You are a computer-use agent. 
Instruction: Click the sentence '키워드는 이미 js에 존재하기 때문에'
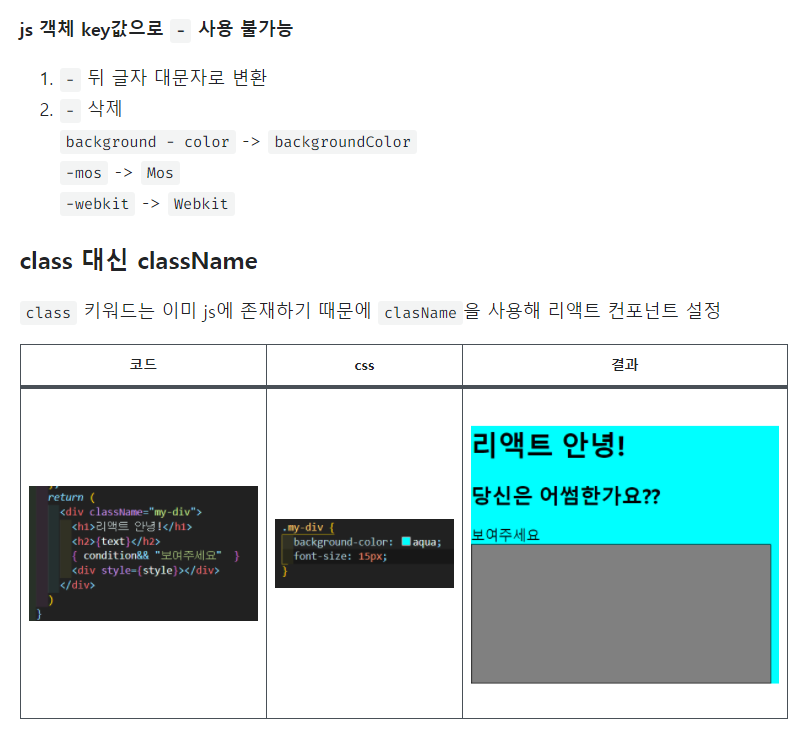pos(227,310)
